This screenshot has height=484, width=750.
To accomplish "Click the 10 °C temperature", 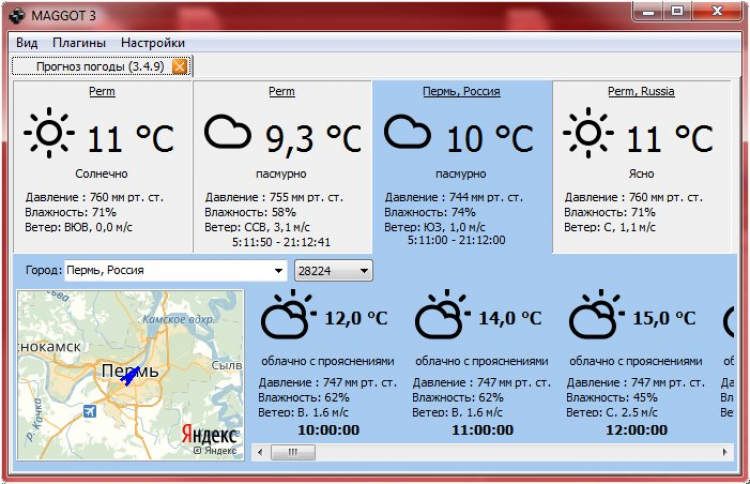I will 490,139.
